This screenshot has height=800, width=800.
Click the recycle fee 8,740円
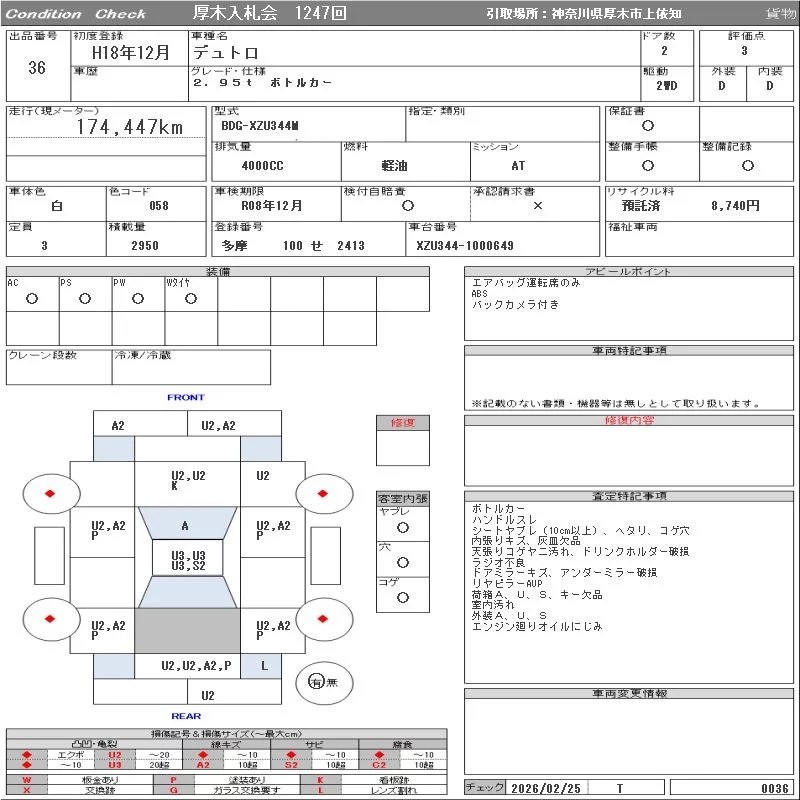(735, 206)
